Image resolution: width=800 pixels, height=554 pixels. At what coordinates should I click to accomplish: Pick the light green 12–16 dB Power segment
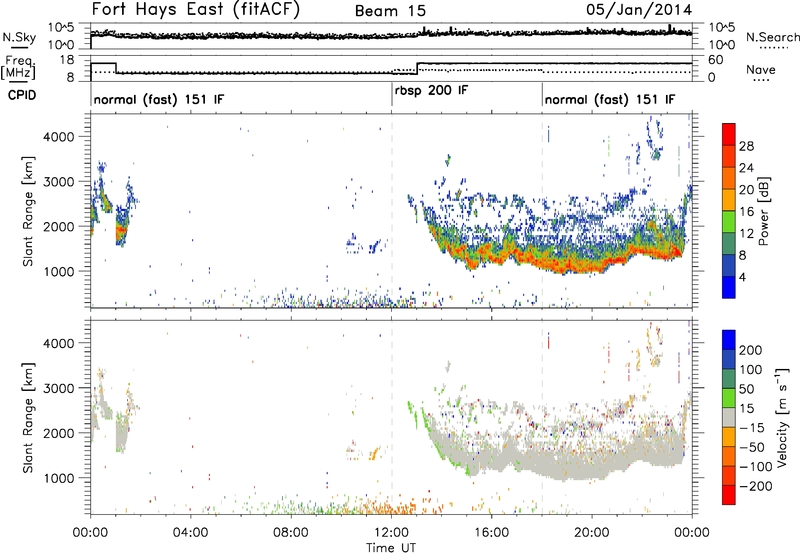729,222
